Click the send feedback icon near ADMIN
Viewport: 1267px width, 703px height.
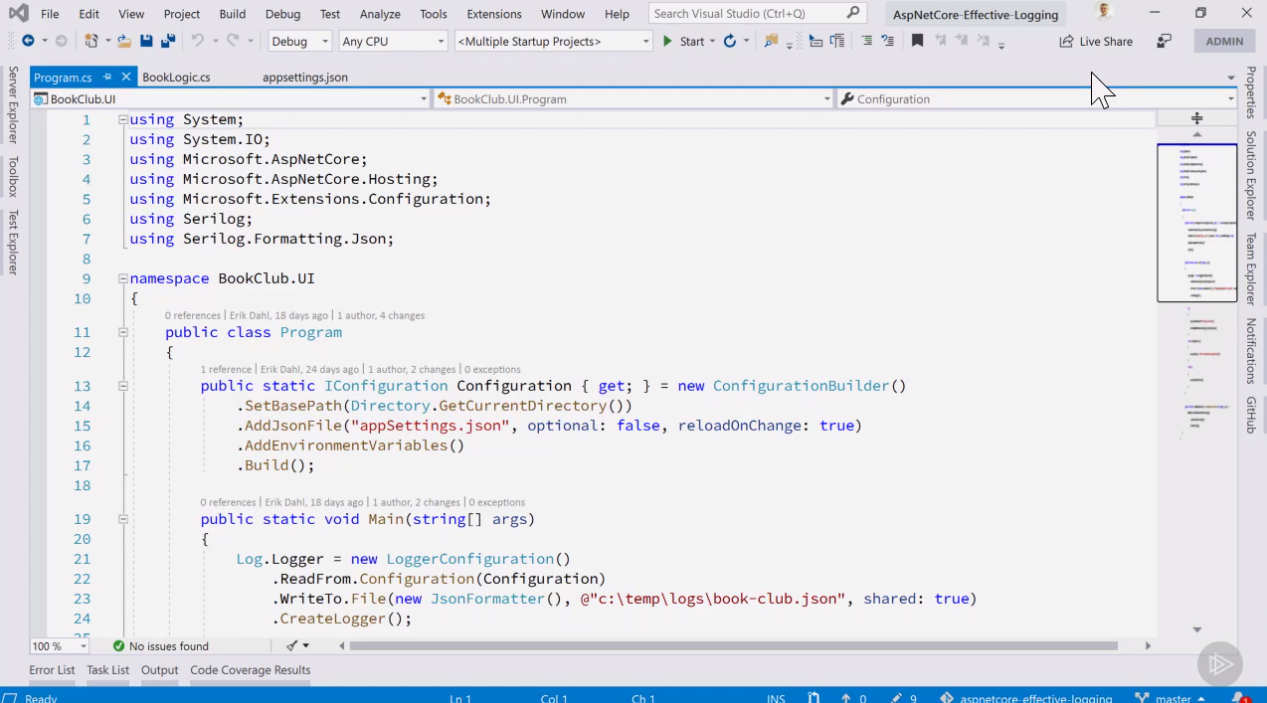1164,41
